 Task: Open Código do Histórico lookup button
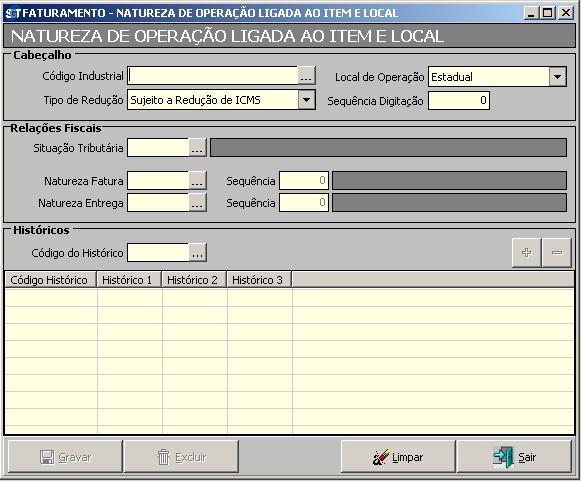[197, 253]
